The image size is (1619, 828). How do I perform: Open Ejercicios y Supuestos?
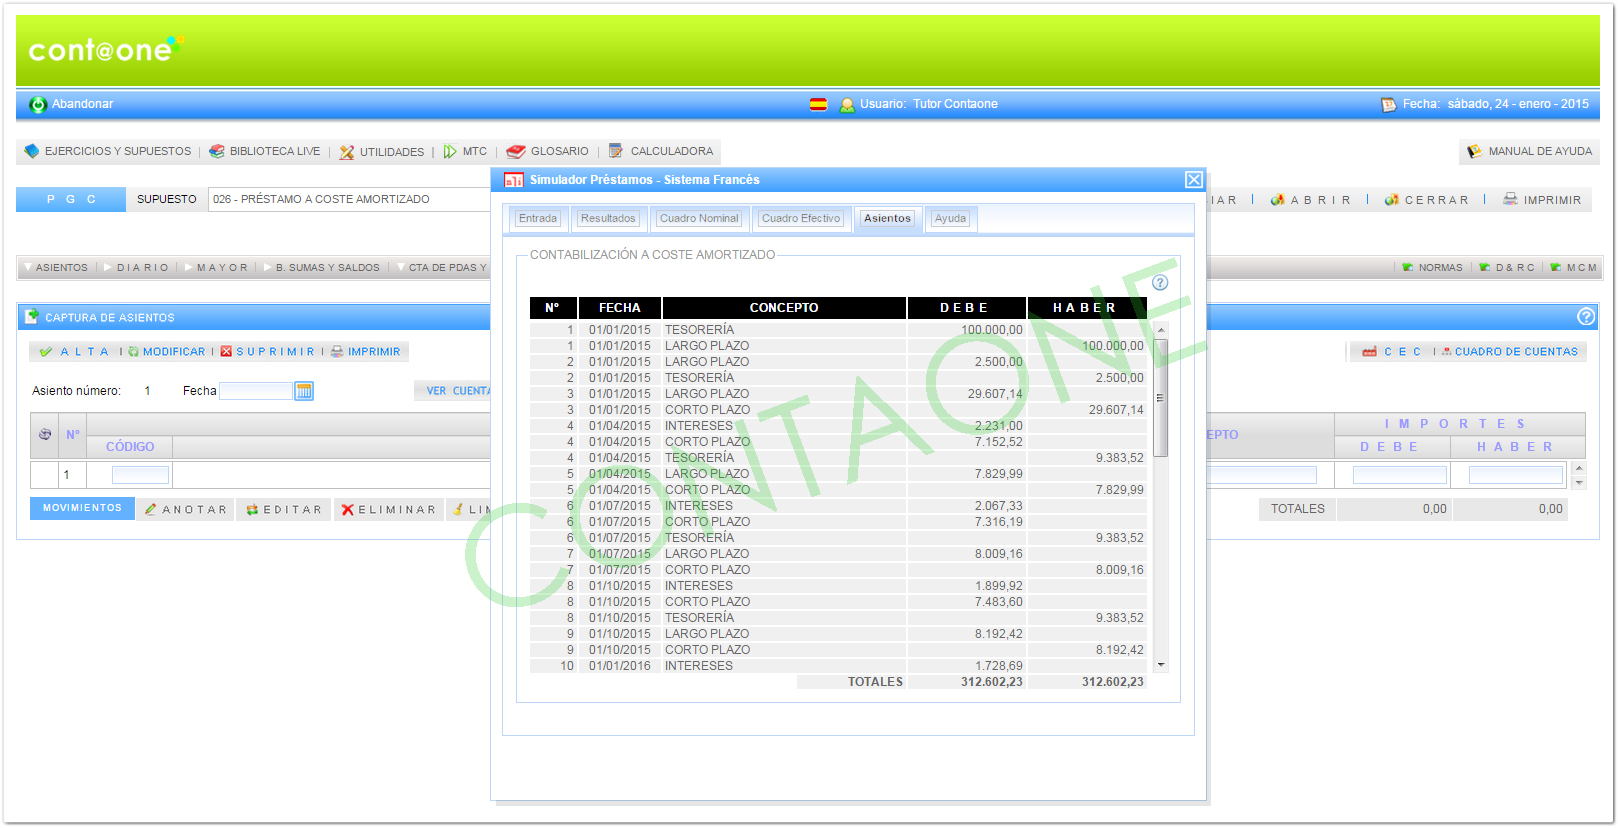108,152
